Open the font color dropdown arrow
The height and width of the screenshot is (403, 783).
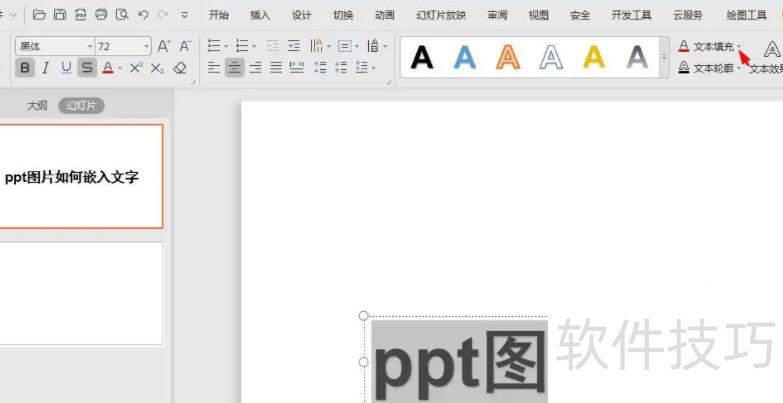coord(120,68)
